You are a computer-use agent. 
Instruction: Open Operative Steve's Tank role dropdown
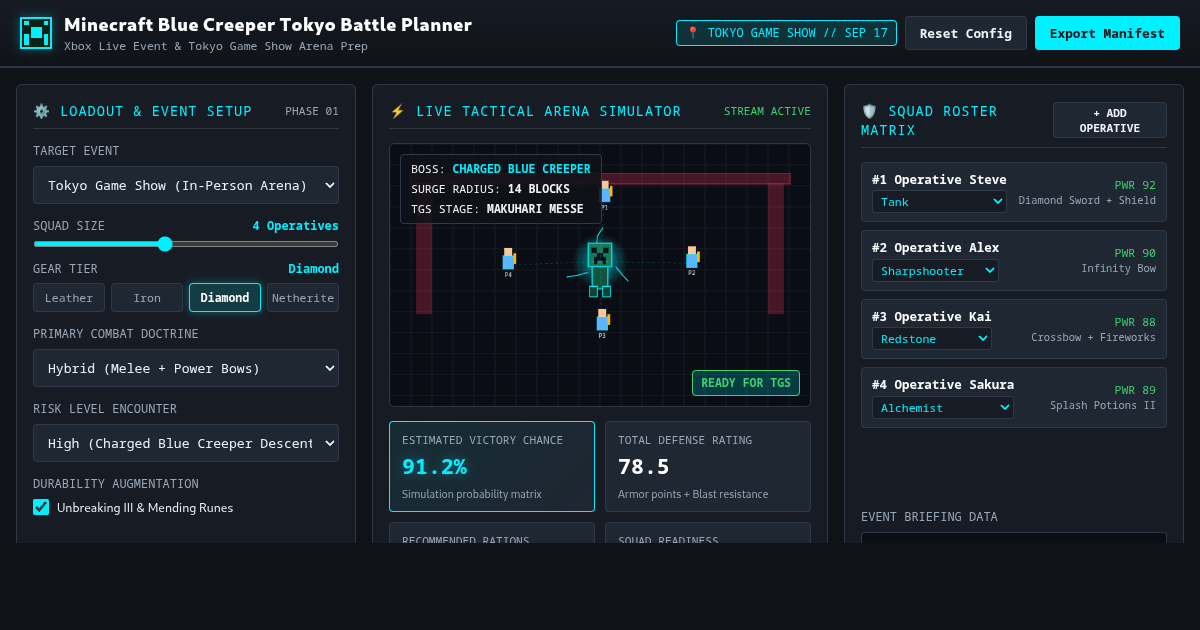939,202
